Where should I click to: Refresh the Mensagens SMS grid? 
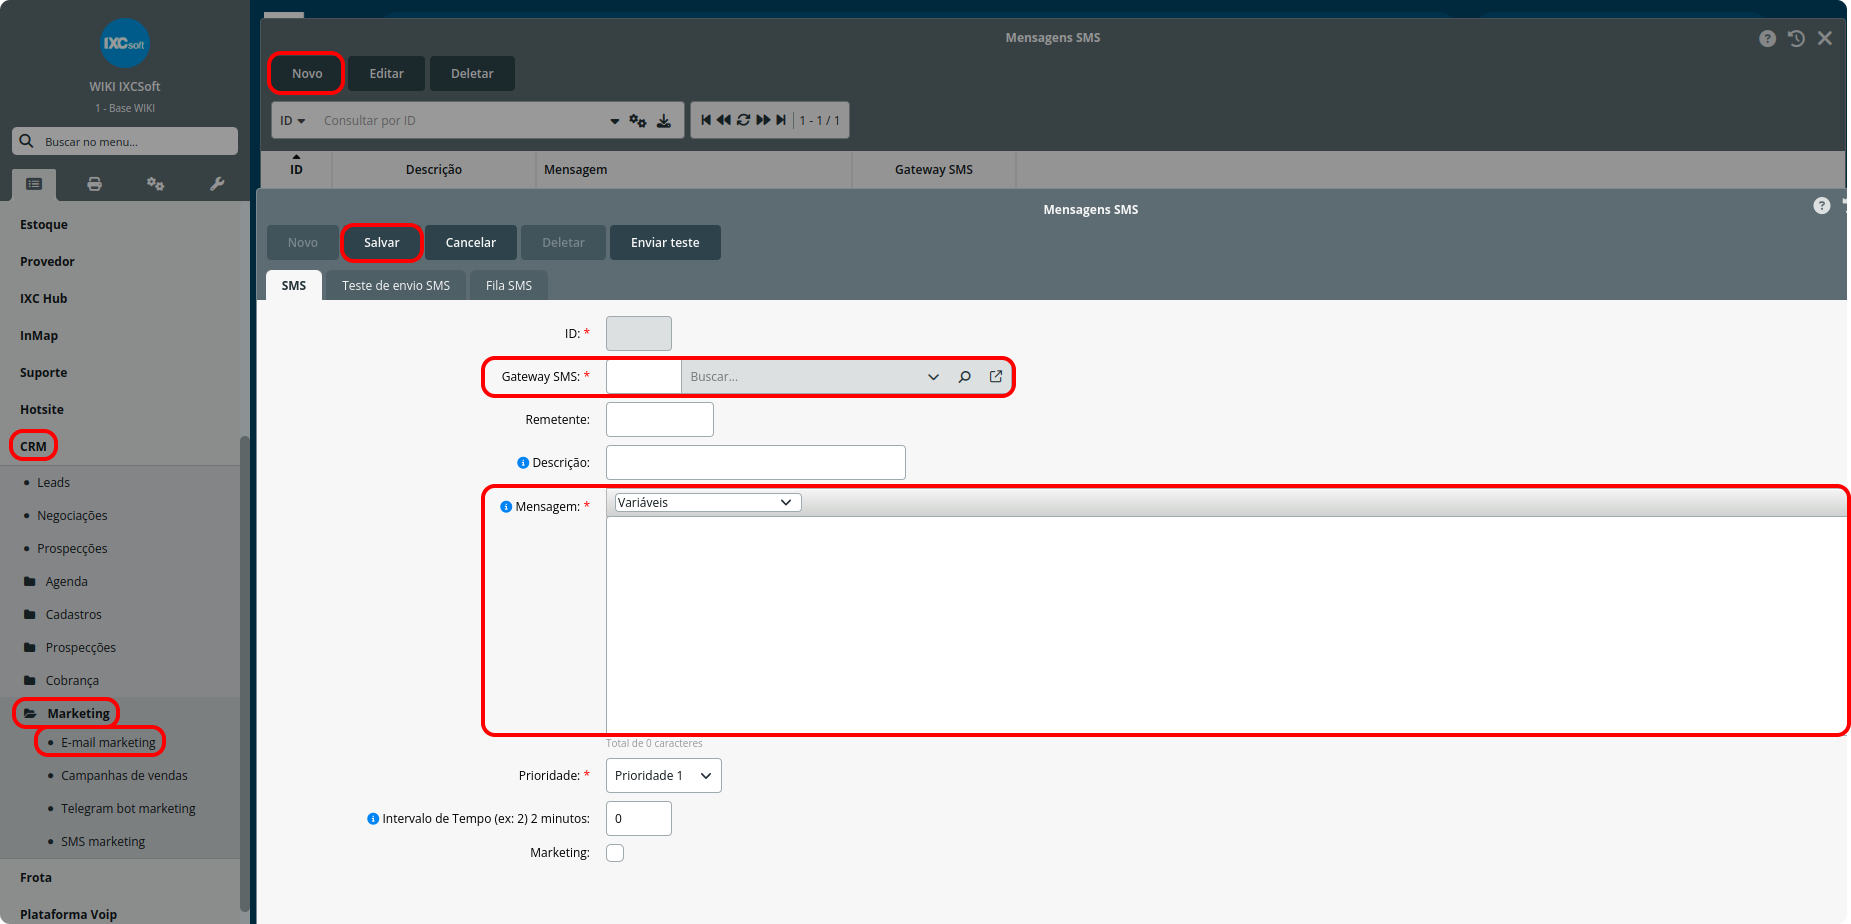tap(743, 120)
